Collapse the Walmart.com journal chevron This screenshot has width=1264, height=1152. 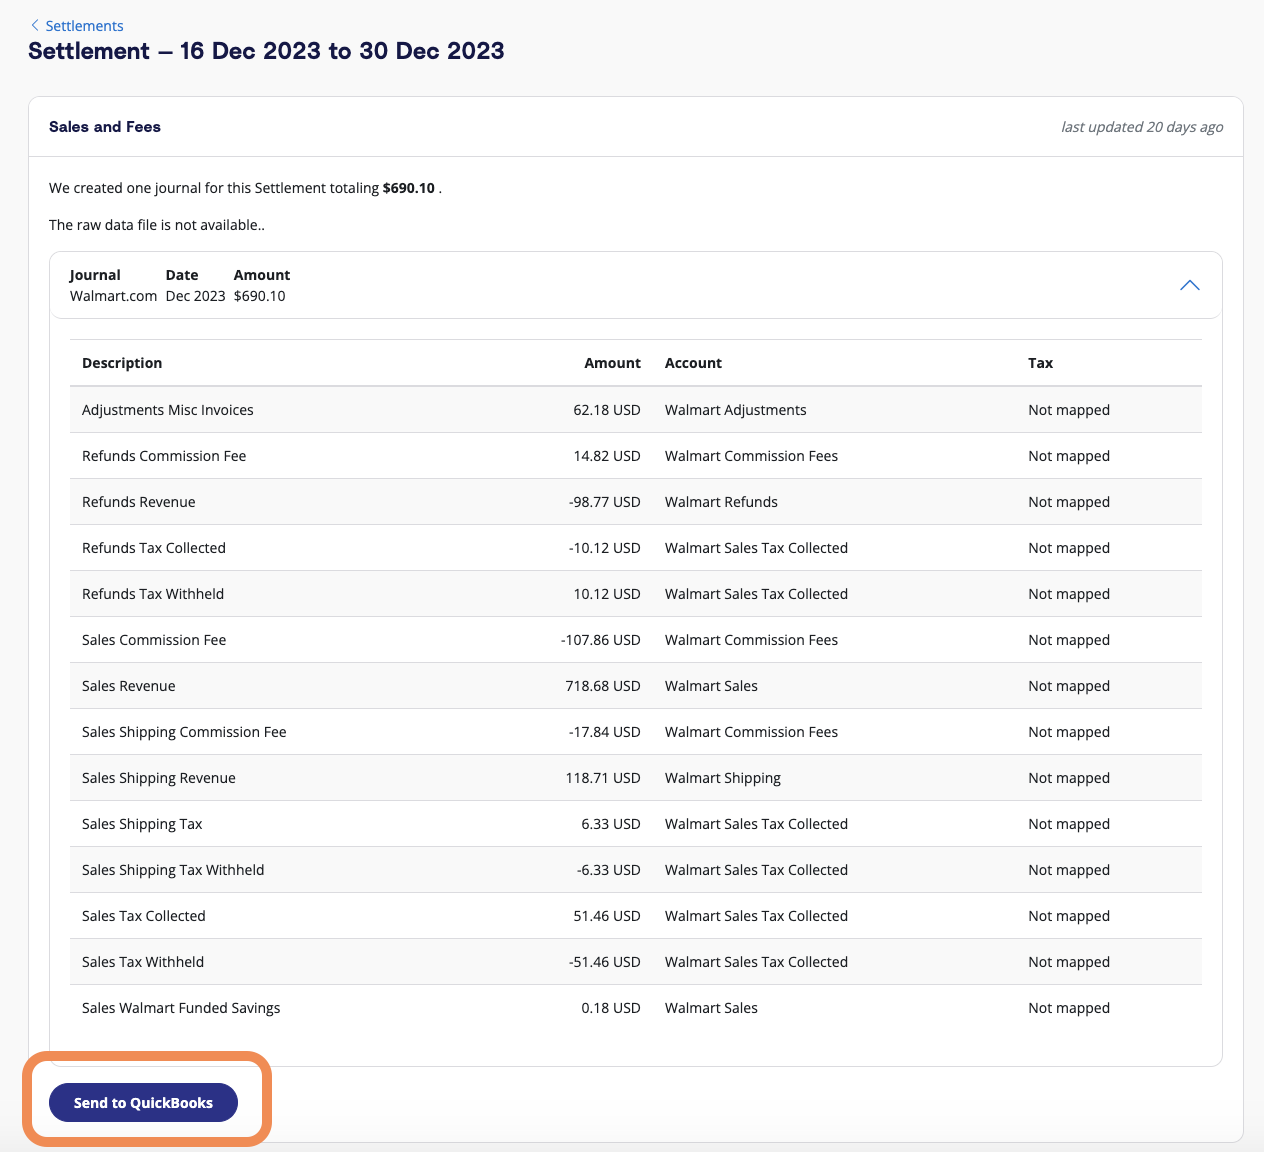pos(1189,285)
